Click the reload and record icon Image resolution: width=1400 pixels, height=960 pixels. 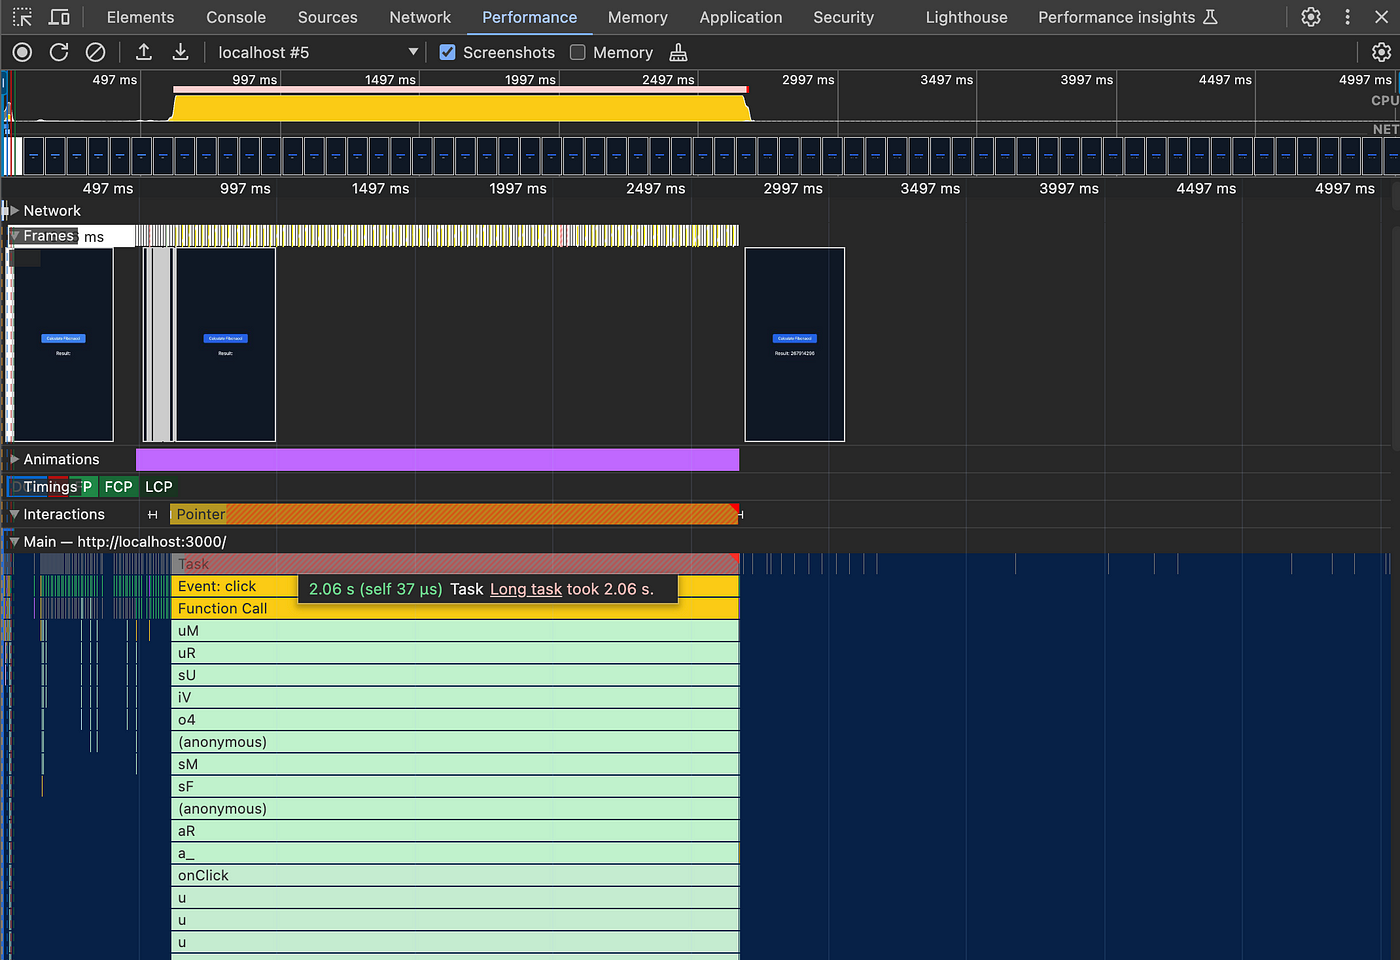tap(59, 52)
